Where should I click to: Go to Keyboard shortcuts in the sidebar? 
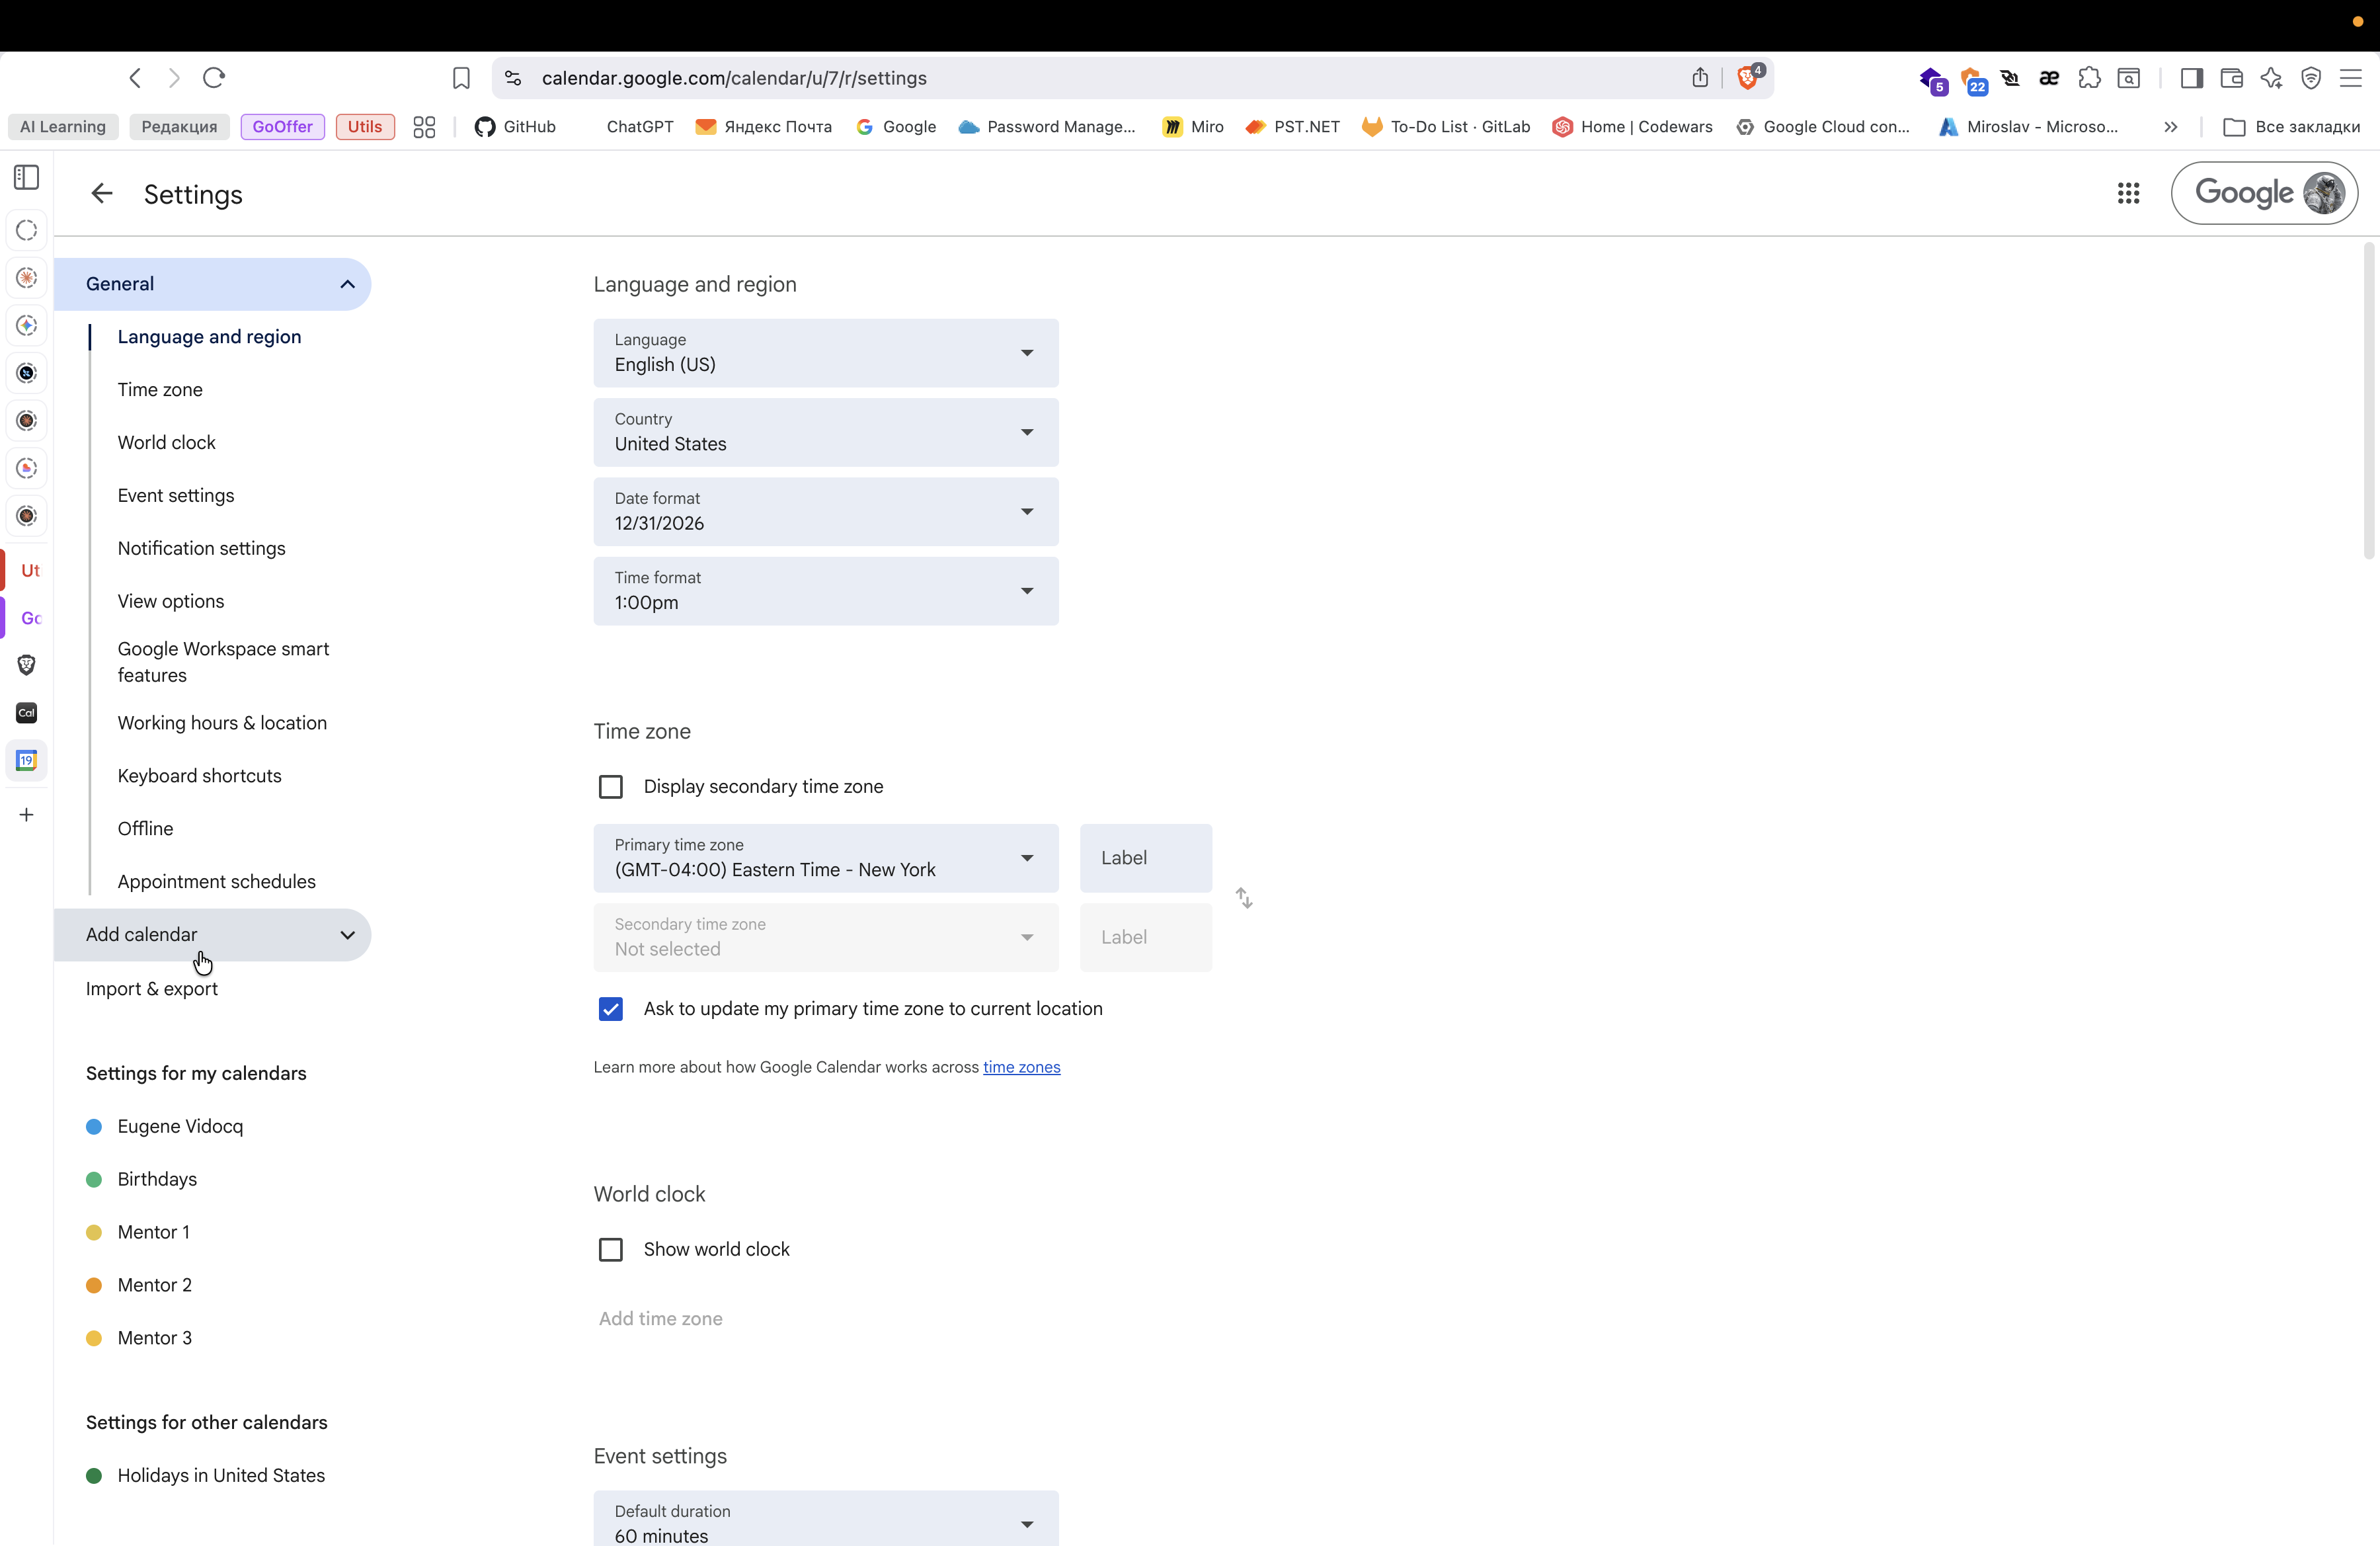pyautogui.click(x=199, y=776)
